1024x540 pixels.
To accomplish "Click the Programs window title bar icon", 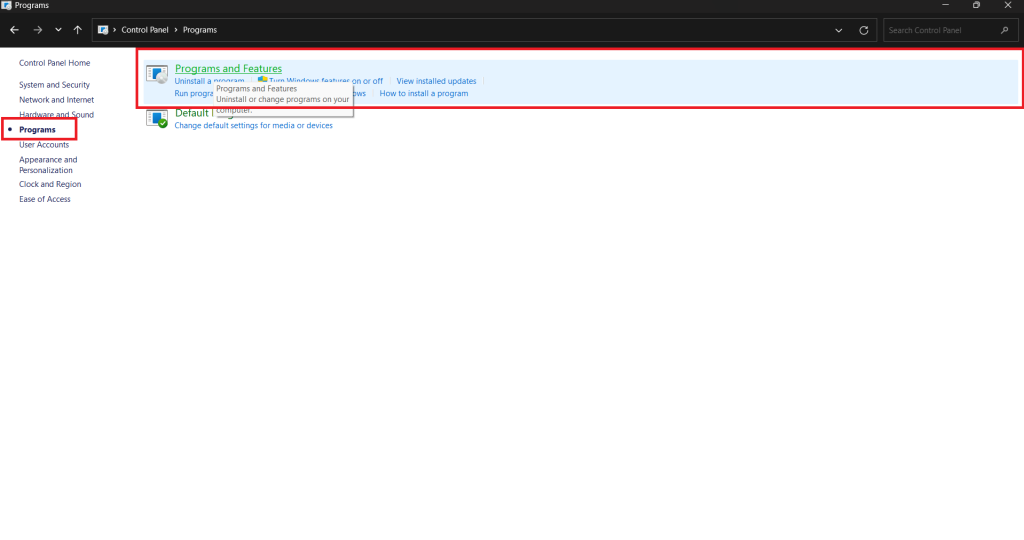I will coord(7,5).
